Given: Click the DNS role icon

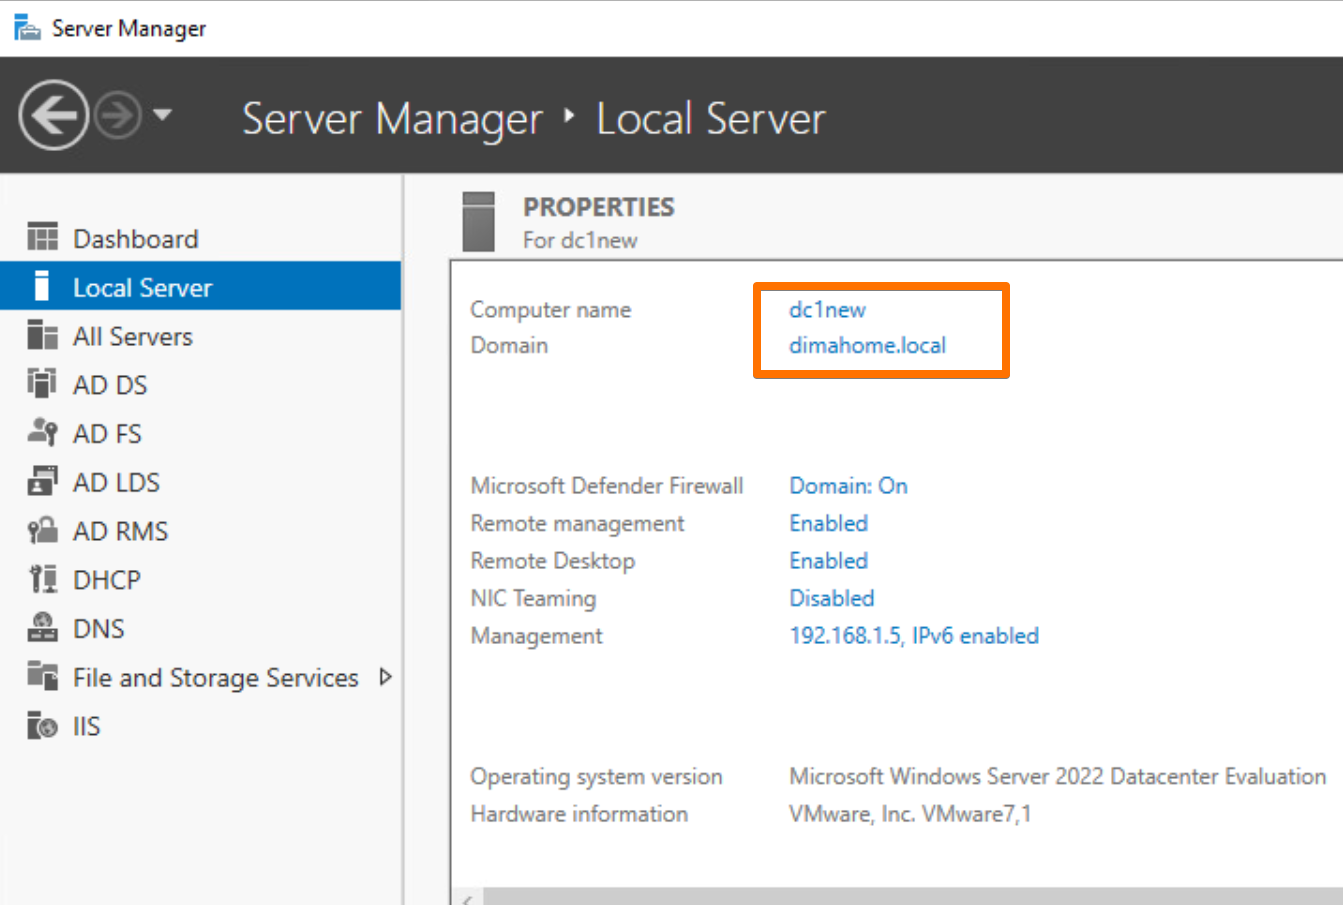Looking at the screenshot, I should click(x=42, y=628).
